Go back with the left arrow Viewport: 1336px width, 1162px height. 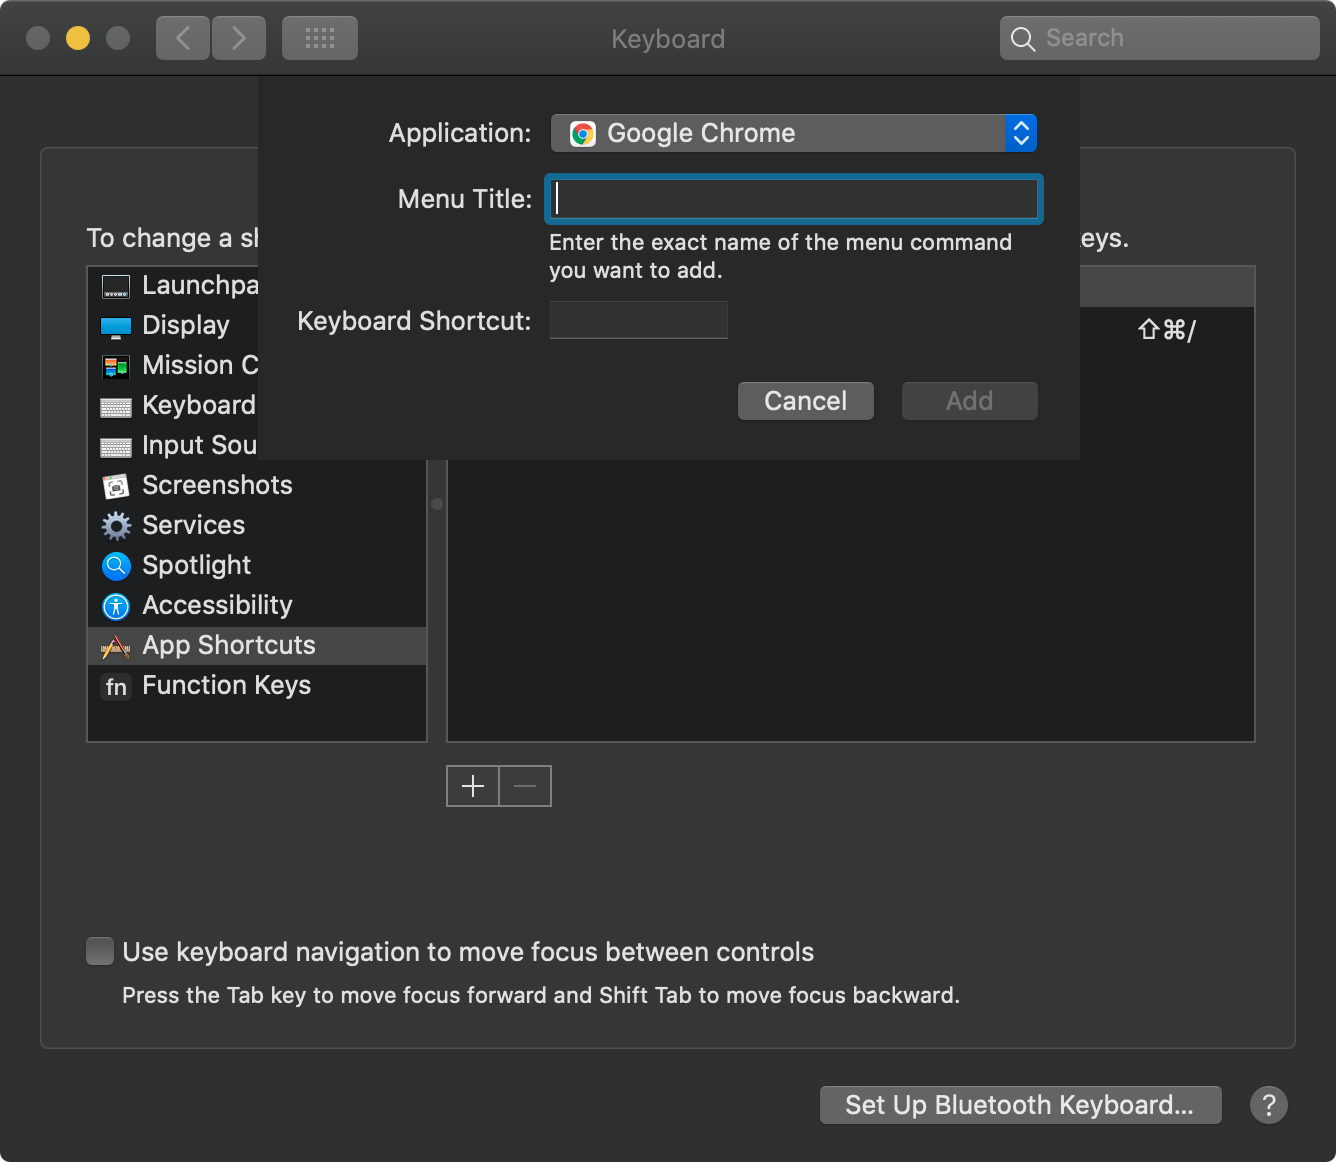tap(183, 38)
